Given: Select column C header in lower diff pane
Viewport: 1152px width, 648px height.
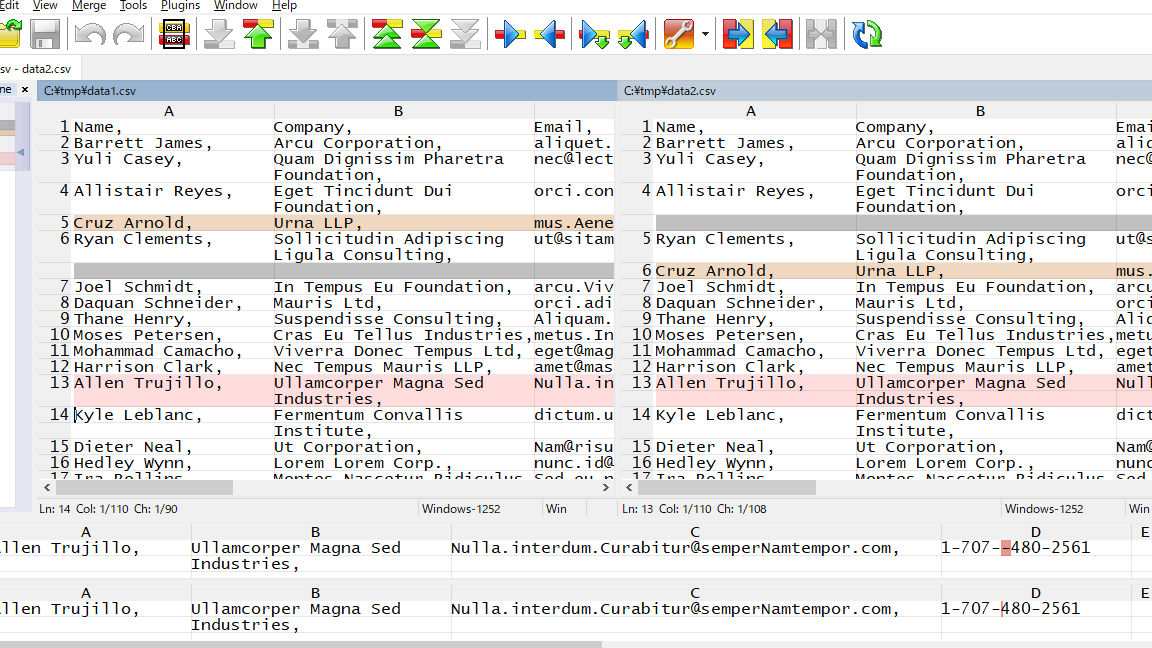Looking at the screenshot, I should (x=695, y=593).
